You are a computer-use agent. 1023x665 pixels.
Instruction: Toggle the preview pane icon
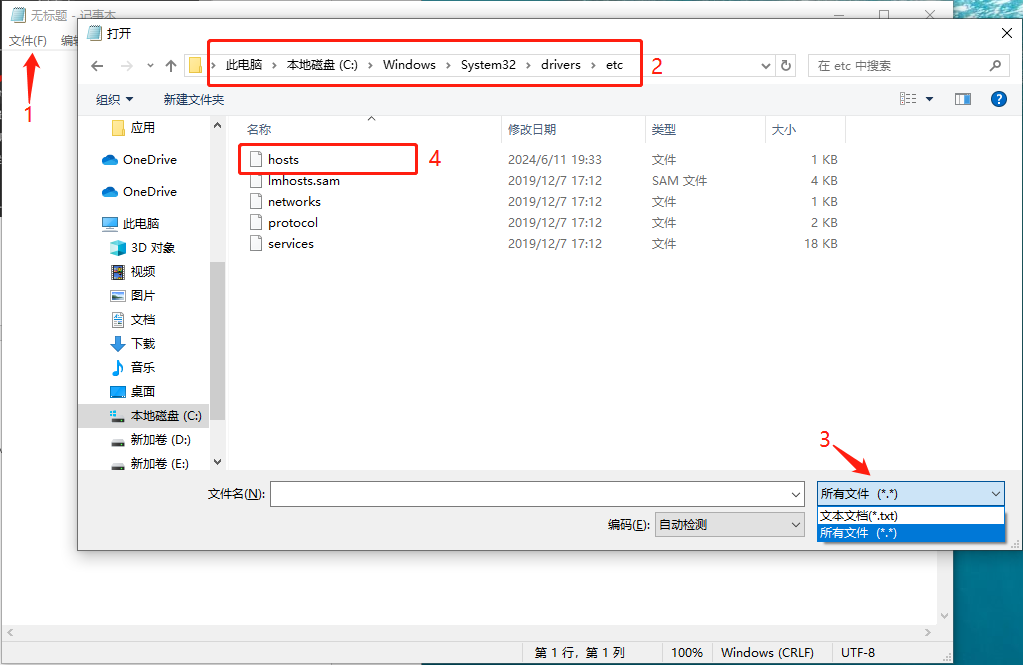[962, 98]
